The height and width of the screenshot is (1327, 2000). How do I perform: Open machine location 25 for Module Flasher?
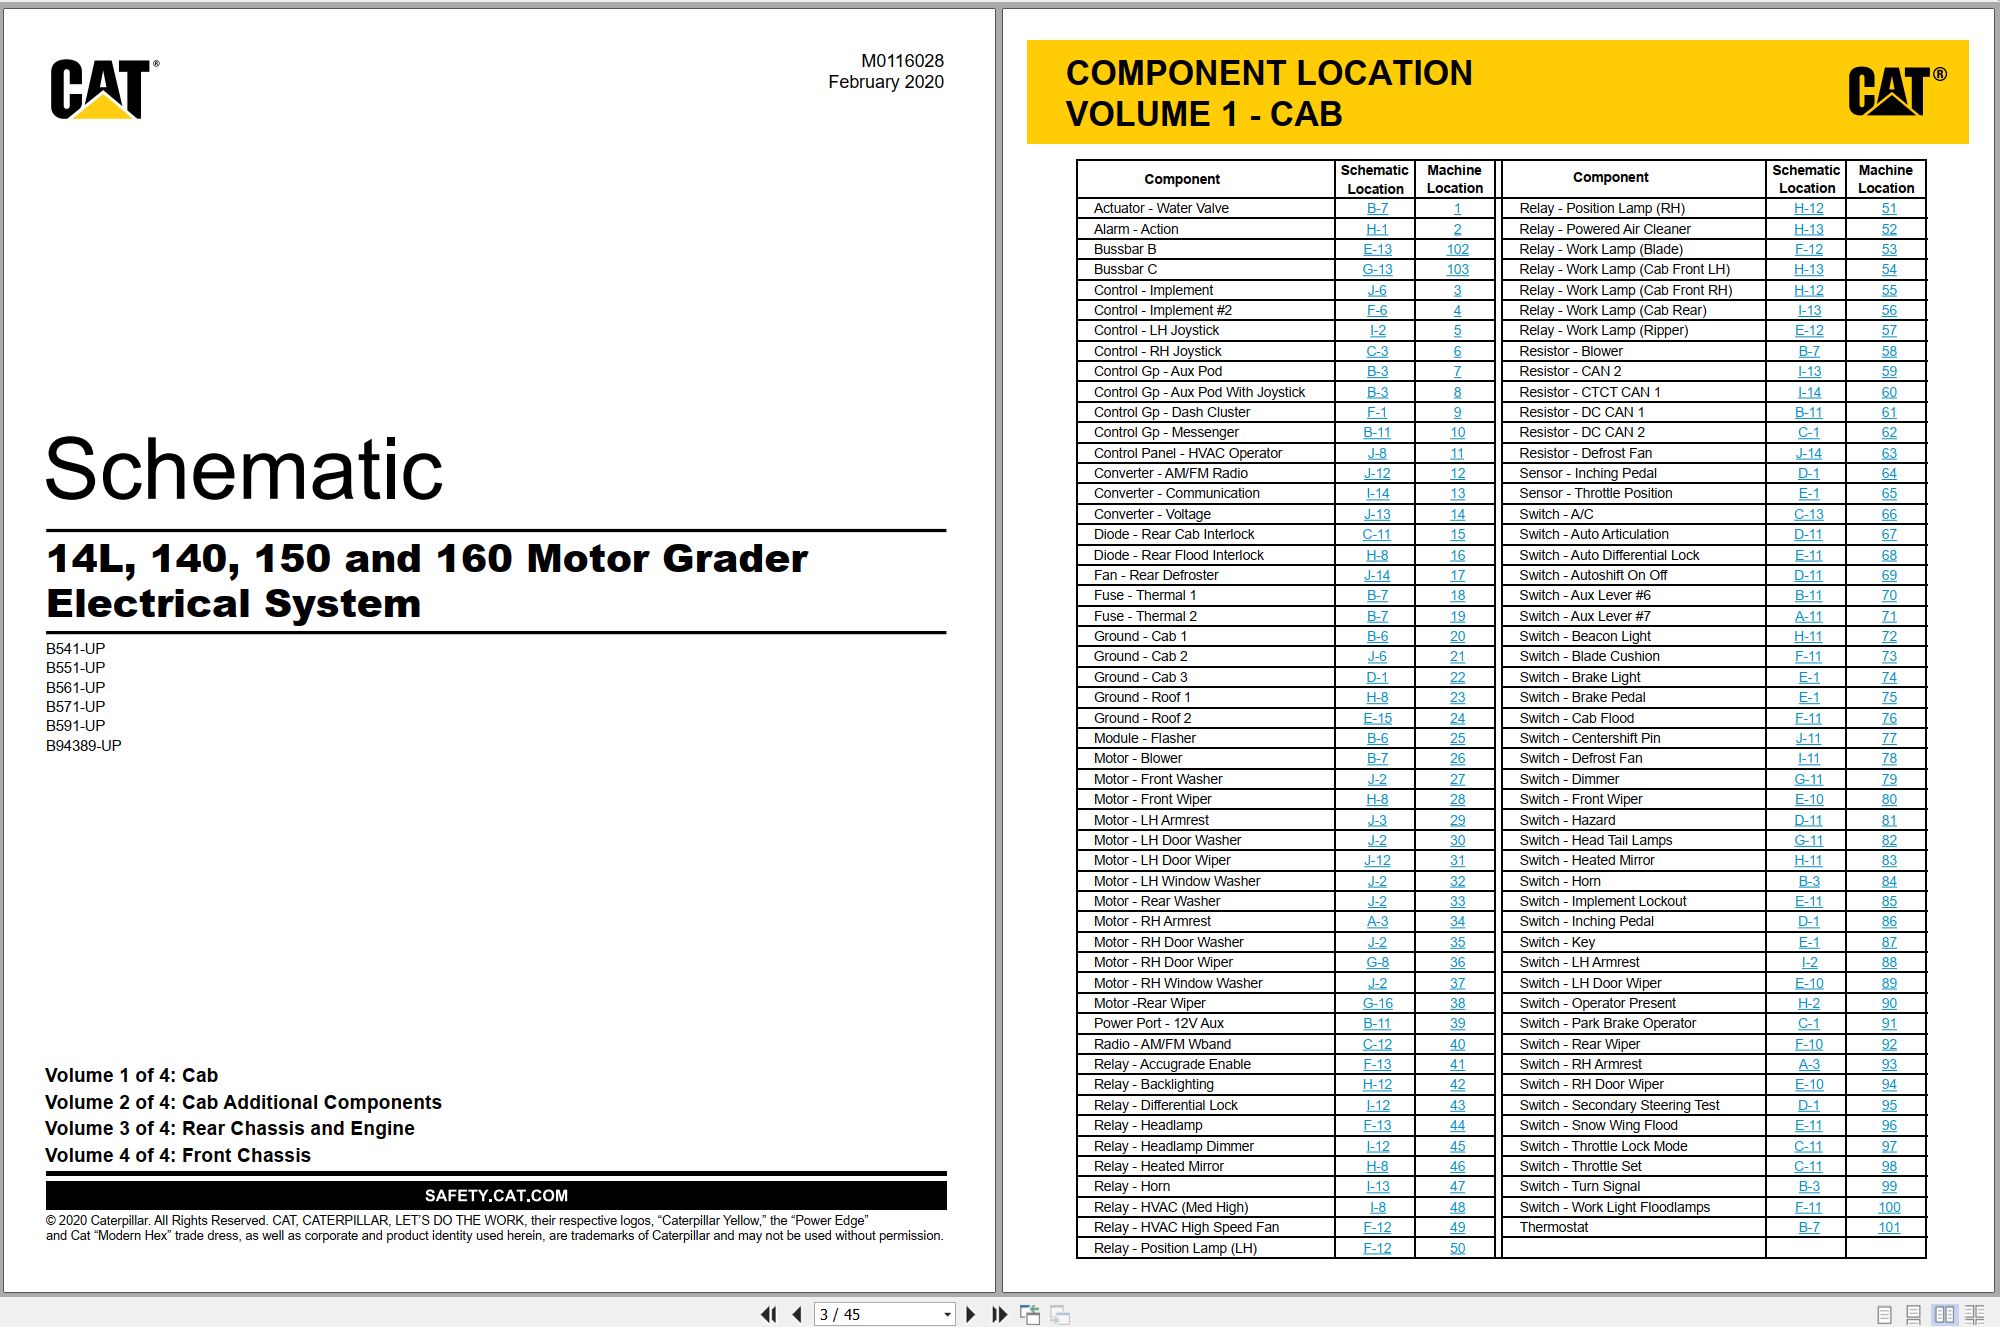(1457, 738)
